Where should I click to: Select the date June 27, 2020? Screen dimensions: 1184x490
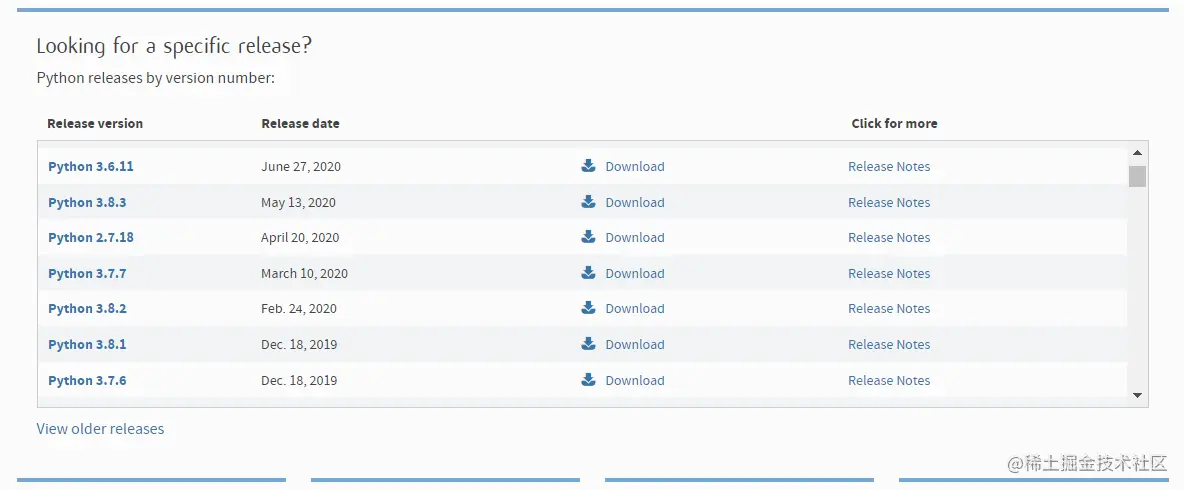[x=301, y=166]
